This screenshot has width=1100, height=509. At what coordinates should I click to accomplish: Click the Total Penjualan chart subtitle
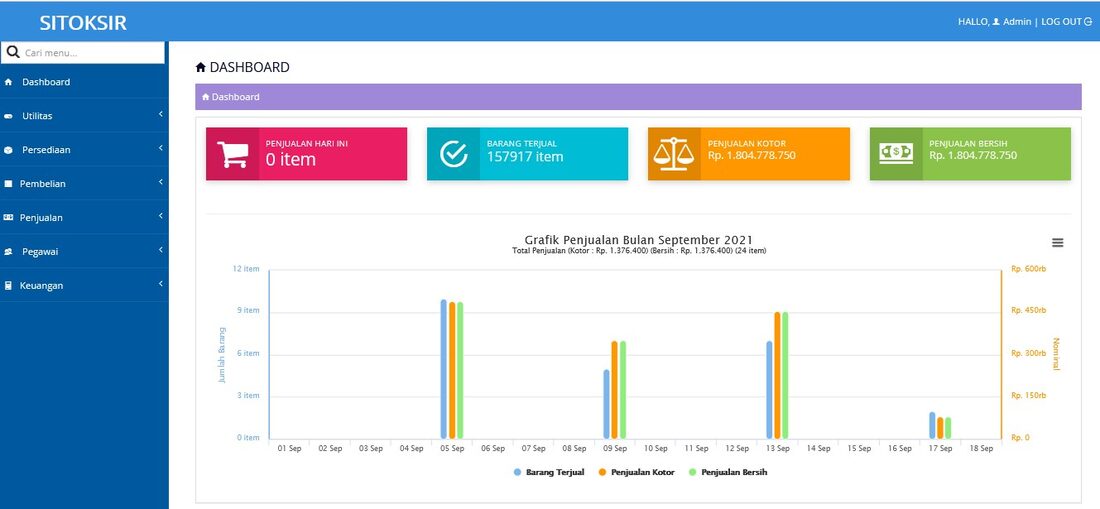tap(639, 250)
